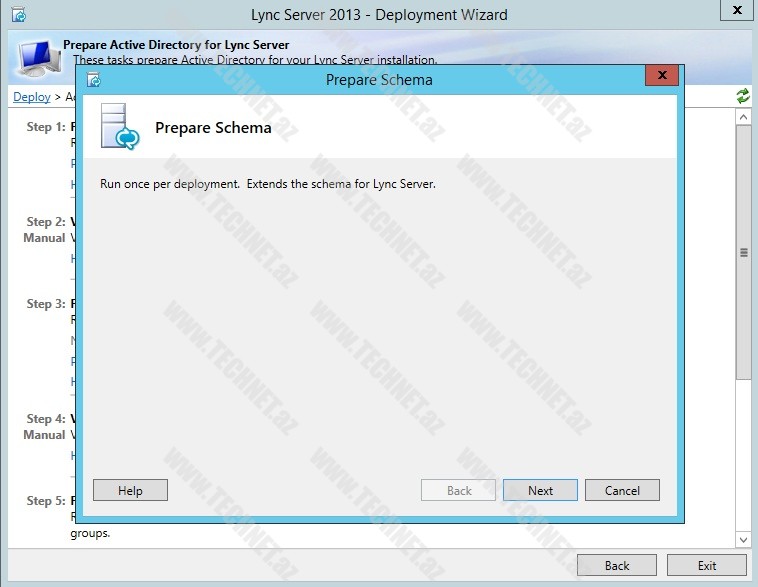Click the Step 1 label
This screenshot has width=758, height=587.
click(46, 127)
